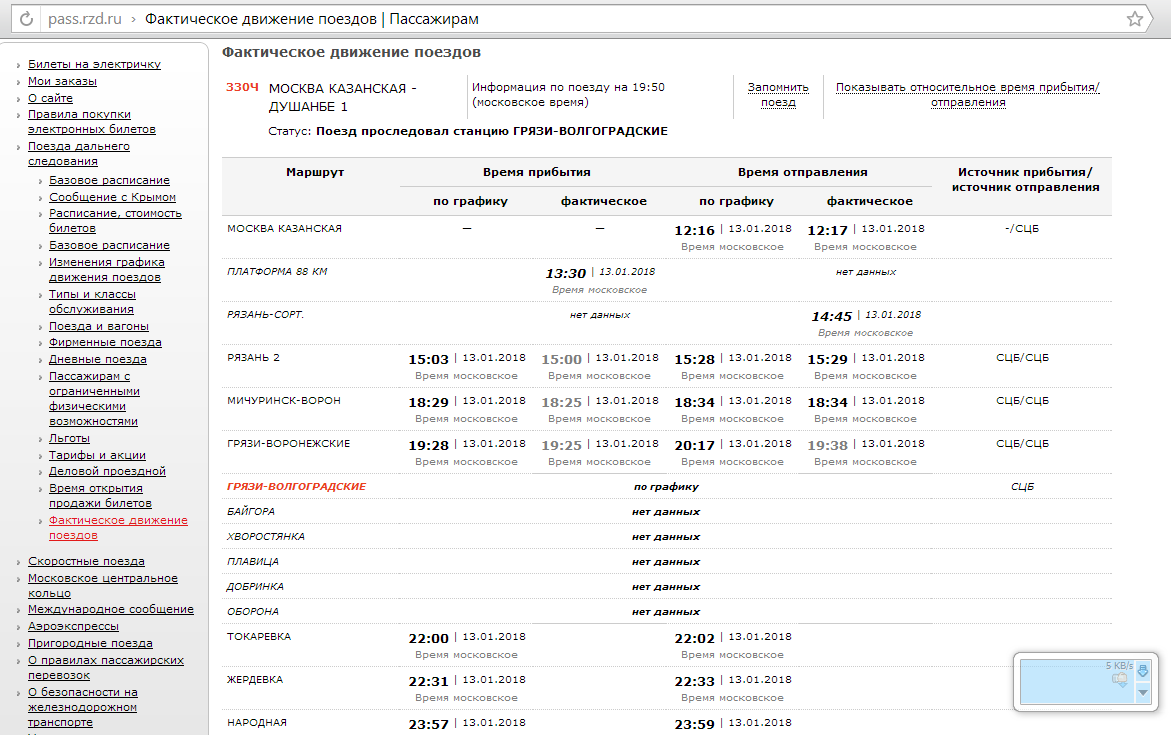Go to 'Мои заказы' sidebar link
This screenshot has height=735, width=1171.
coord(62,81)
